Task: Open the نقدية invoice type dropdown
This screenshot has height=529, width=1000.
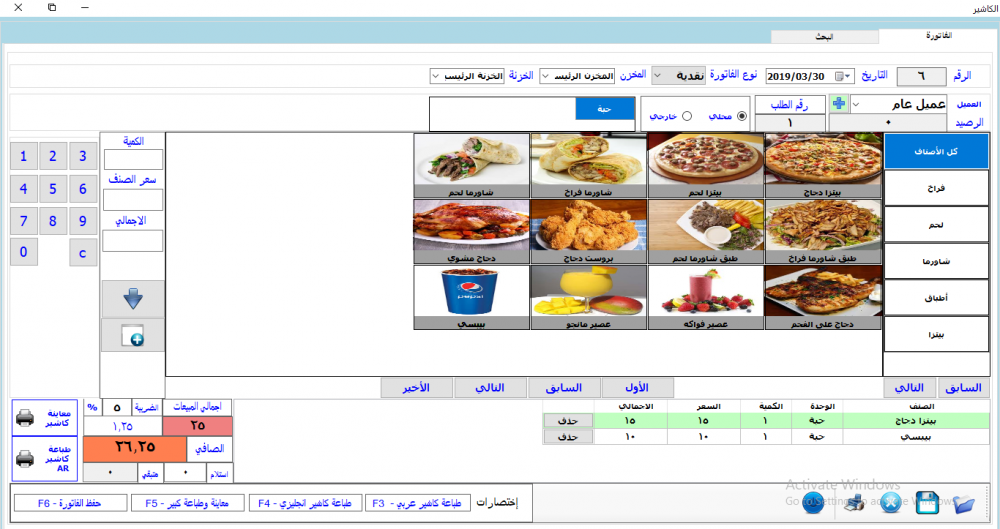Action: click(x=678, y=75)
